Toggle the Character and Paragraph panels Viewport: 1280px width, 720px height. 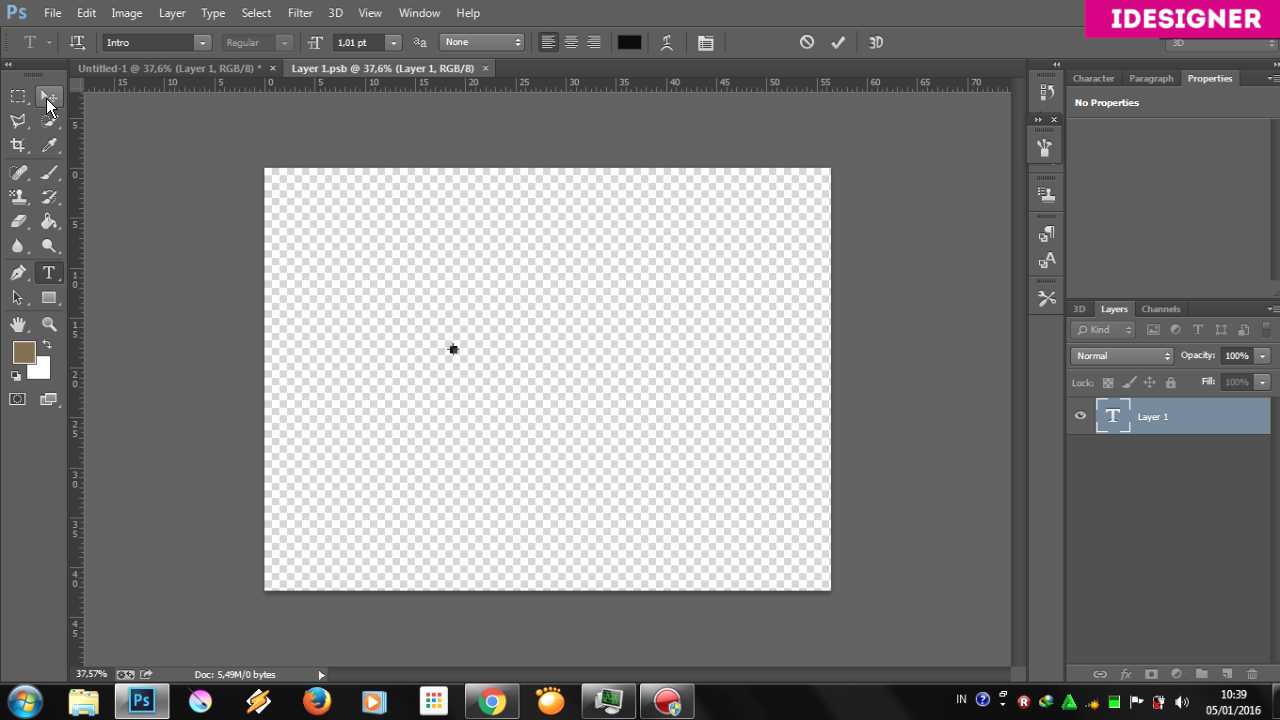(x=706, y=42)
